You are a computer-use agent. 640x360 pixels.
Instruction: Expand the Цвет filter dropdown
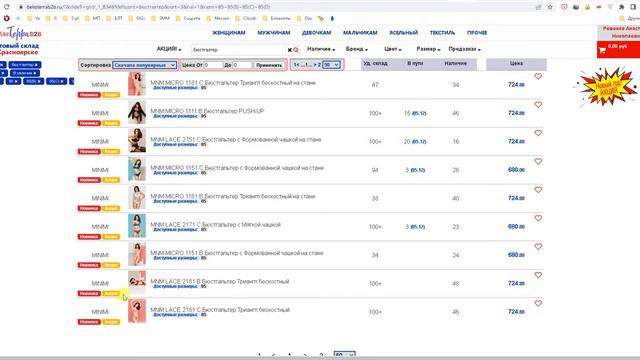[x=393, y=49]
